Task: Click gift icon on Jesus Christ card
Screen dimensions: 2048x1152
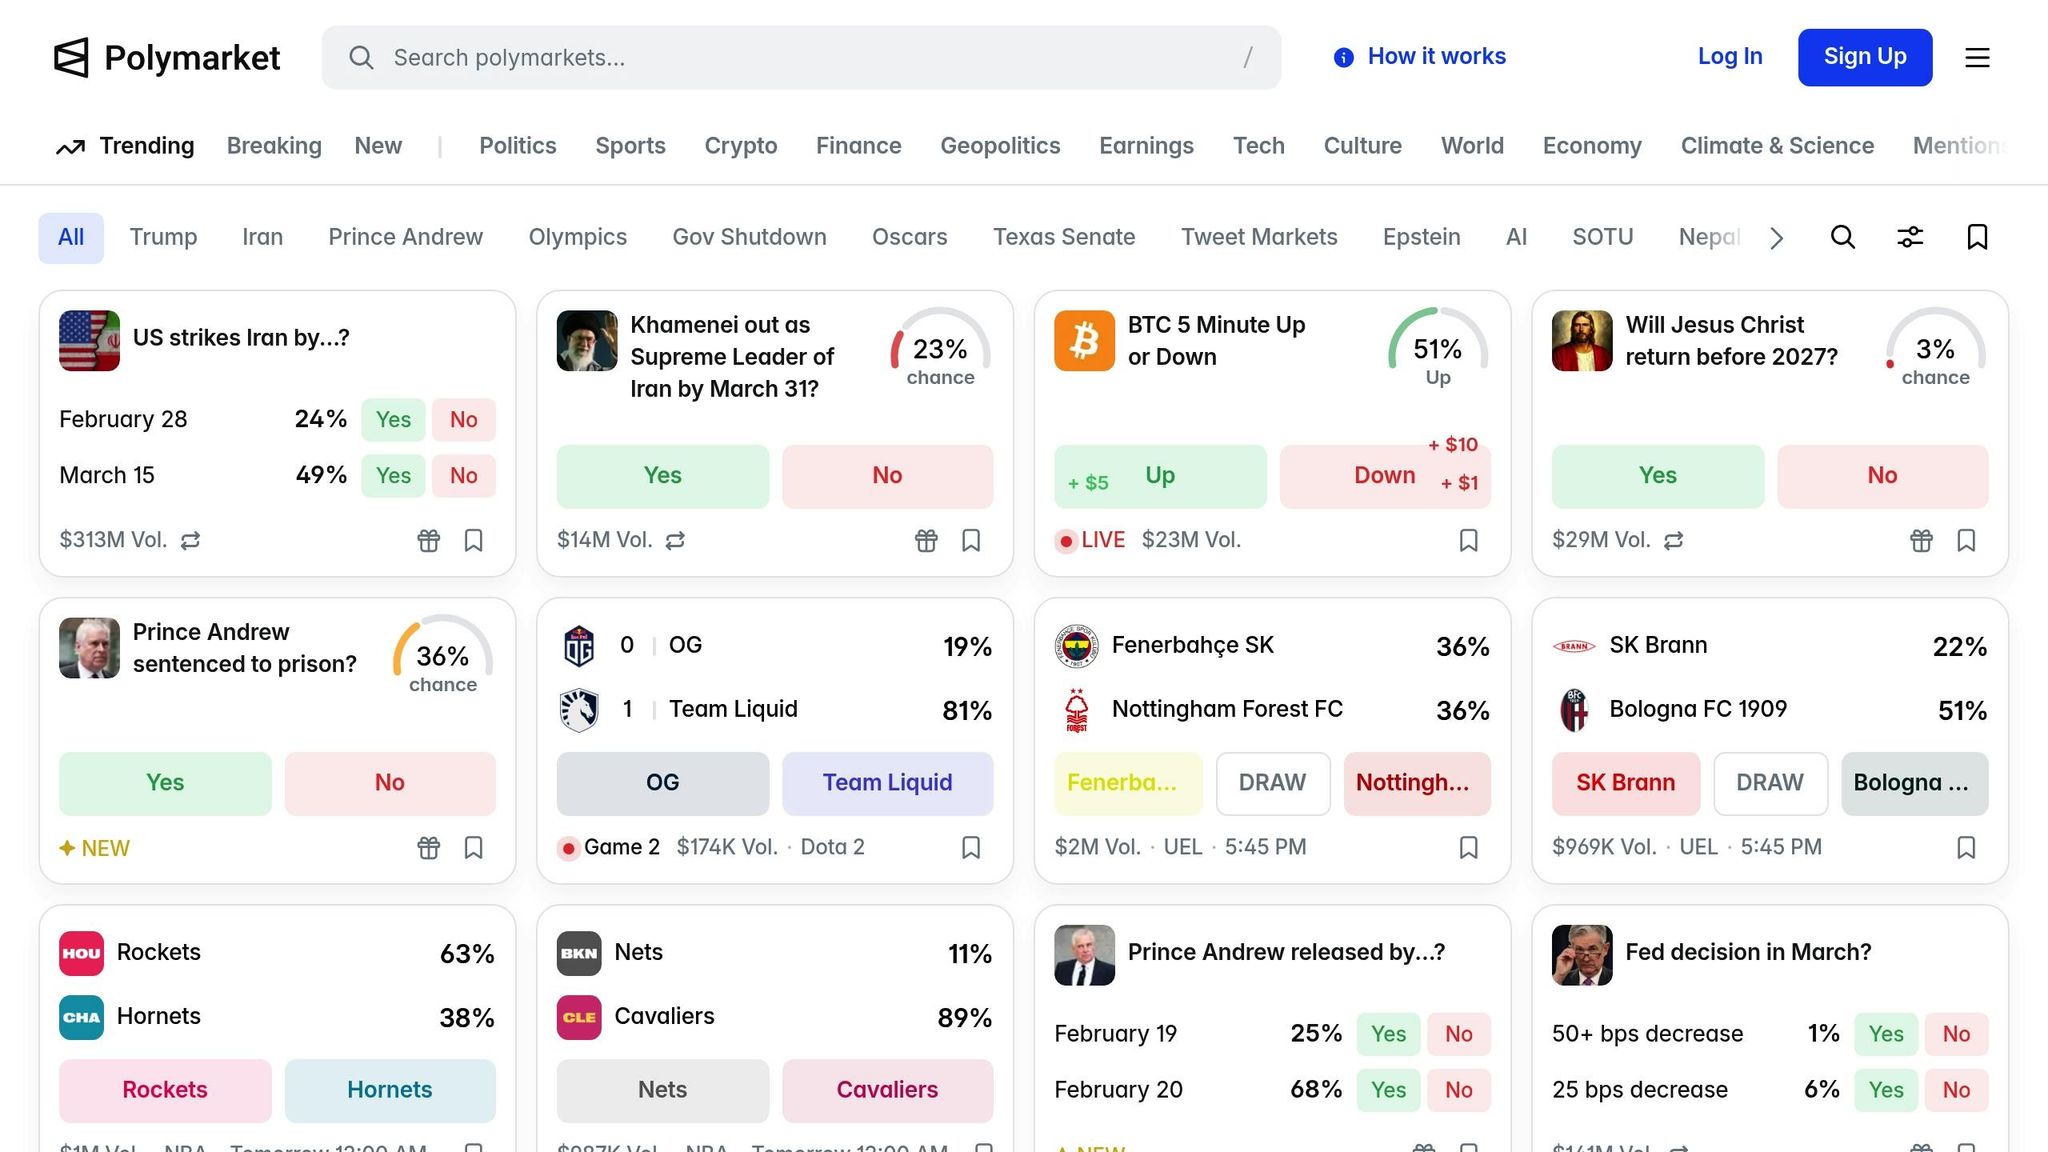Action: point(1921,541)
